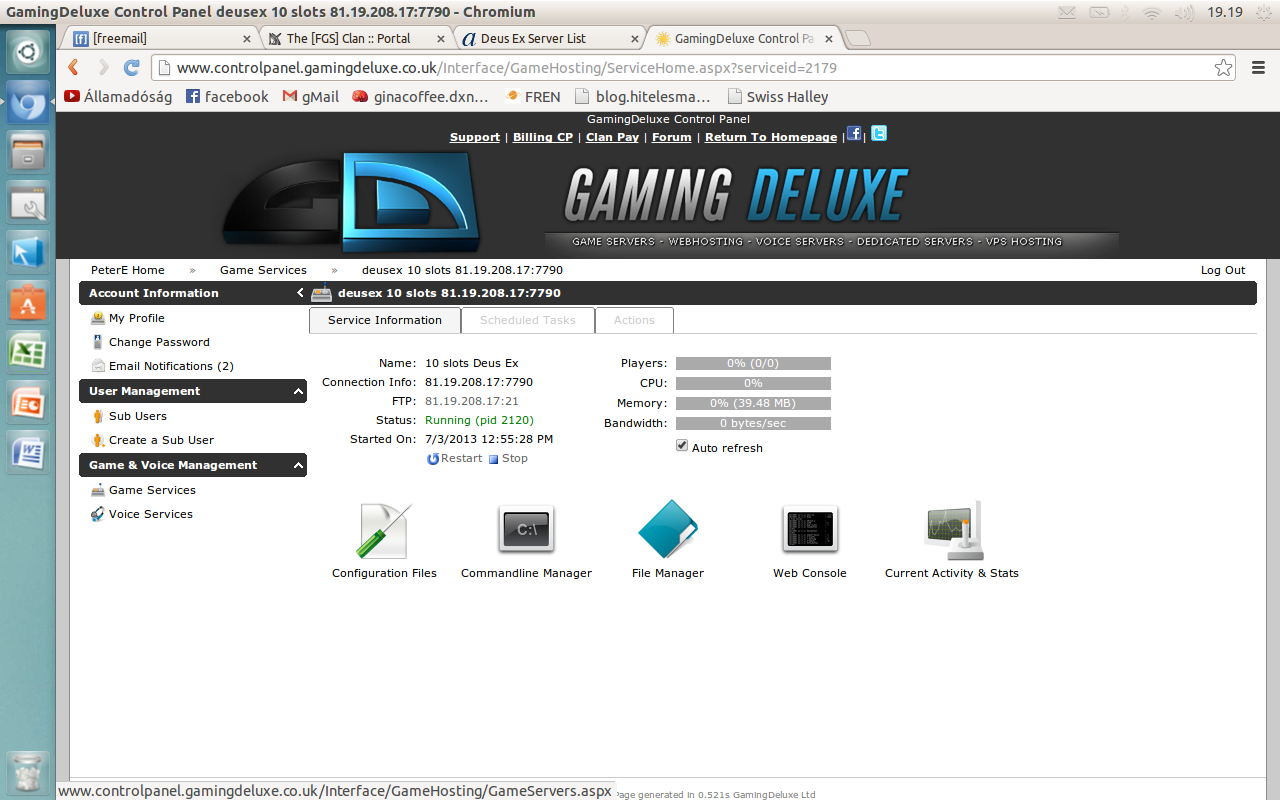Screen dimensions: 1280x800
Task: Click FTP address 81.19.208.17:21 link
Action: click(472, 401)
